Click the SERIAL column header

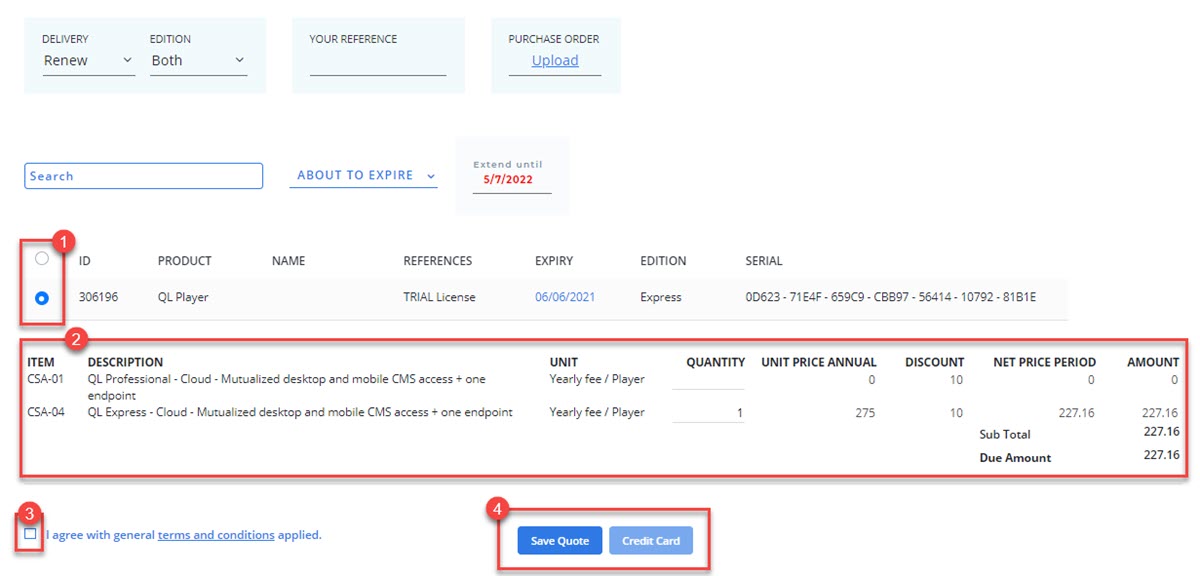[764, 261]
